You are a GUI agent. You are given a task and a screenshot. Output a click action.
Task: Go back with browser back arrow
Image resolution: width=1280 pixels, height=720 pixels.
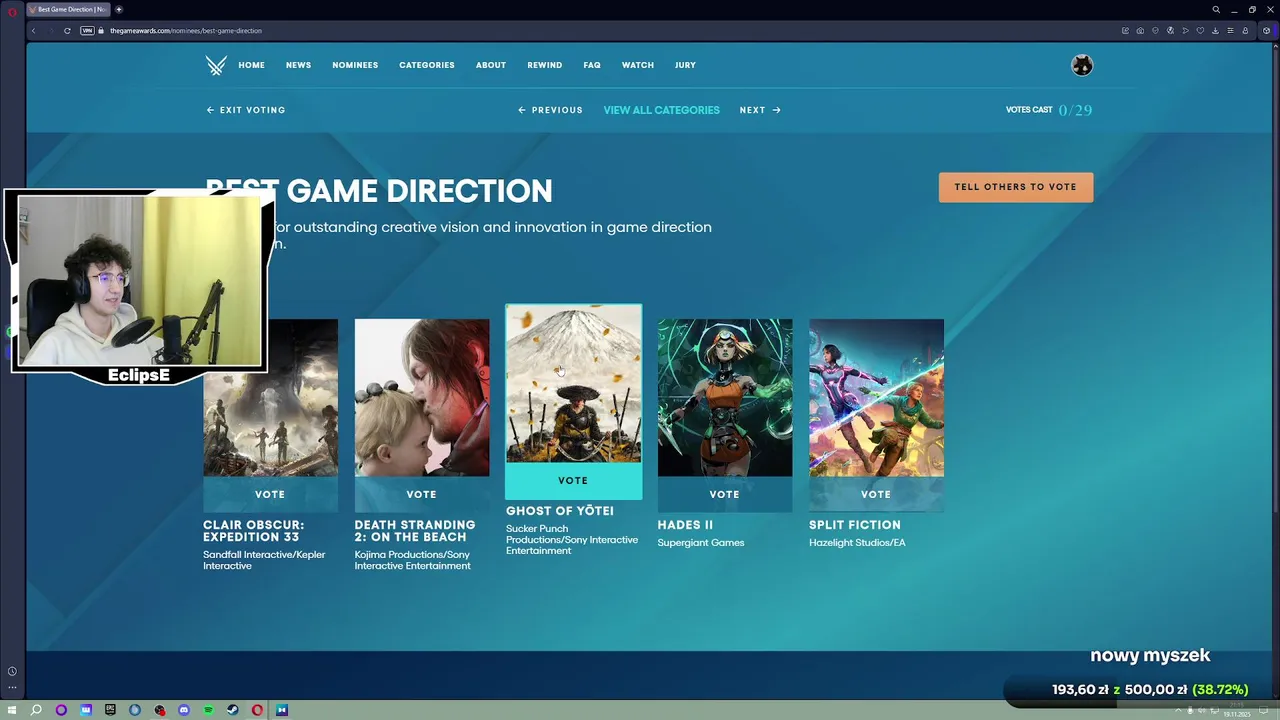pyautogui.click(x=33, y=31)
